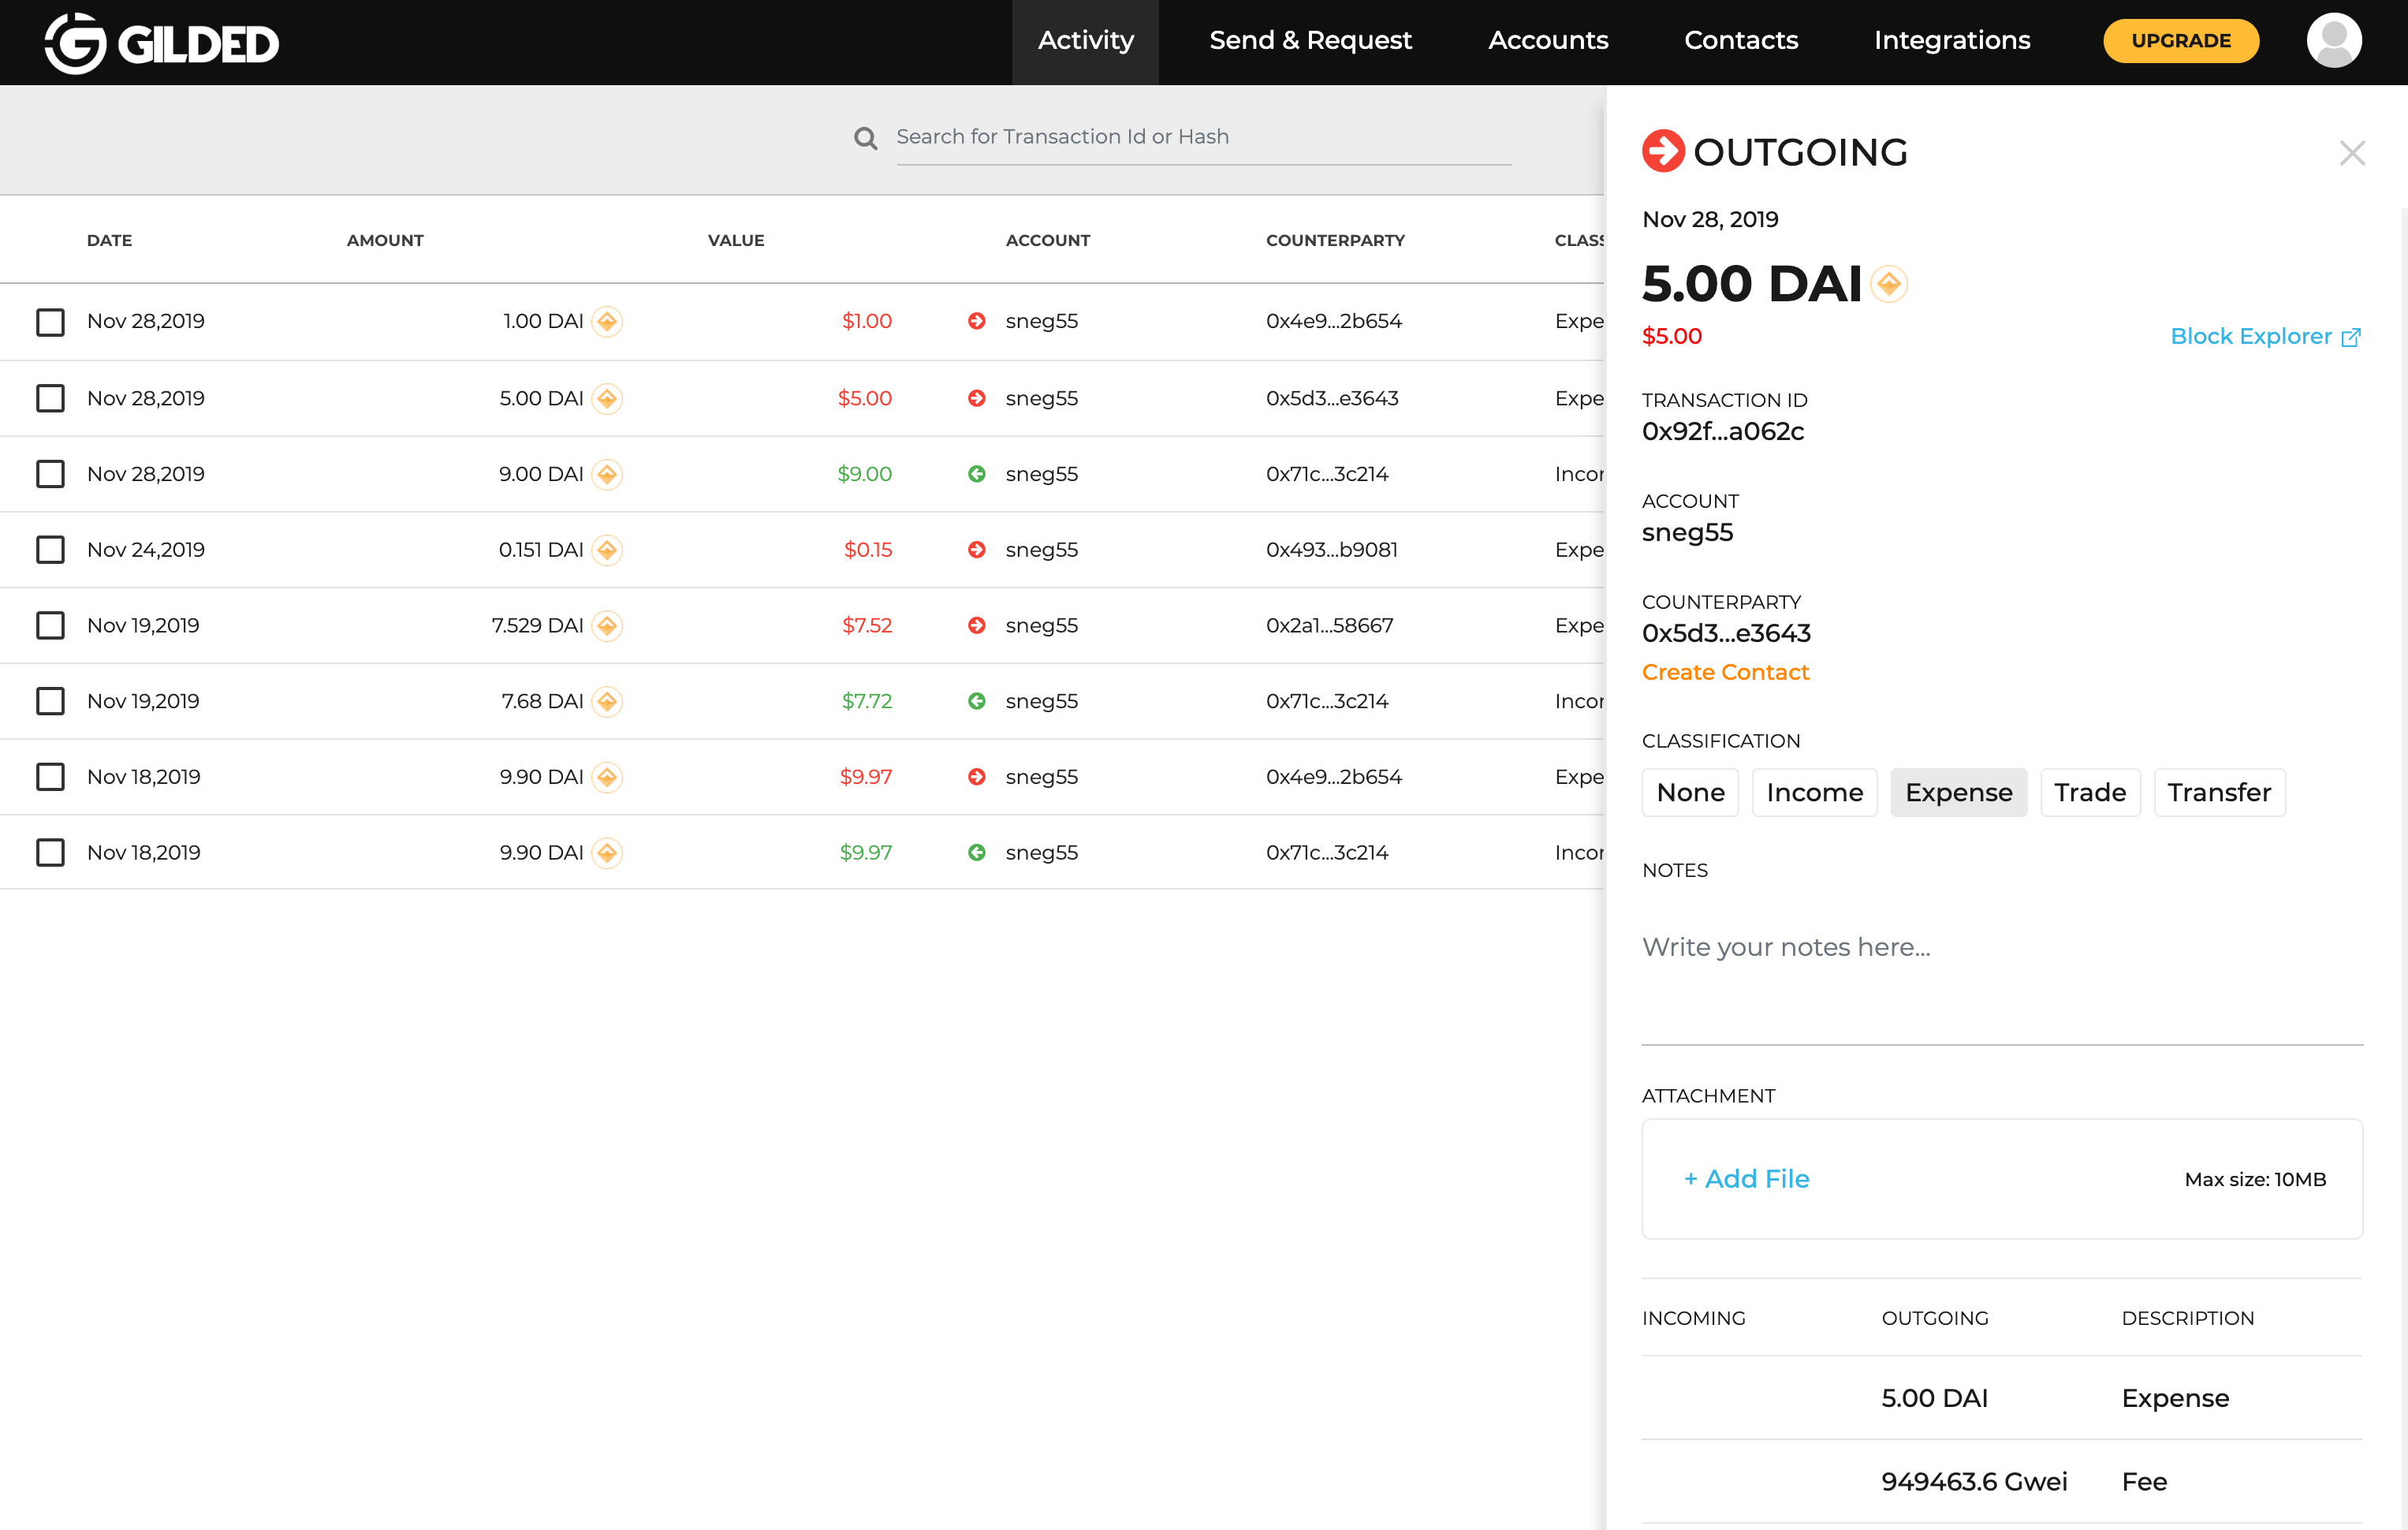Screen dimensions: 2408x1530
Task: Click the DAI coin icon beside 5.00 DAI heading
Action: point(1888,284)
